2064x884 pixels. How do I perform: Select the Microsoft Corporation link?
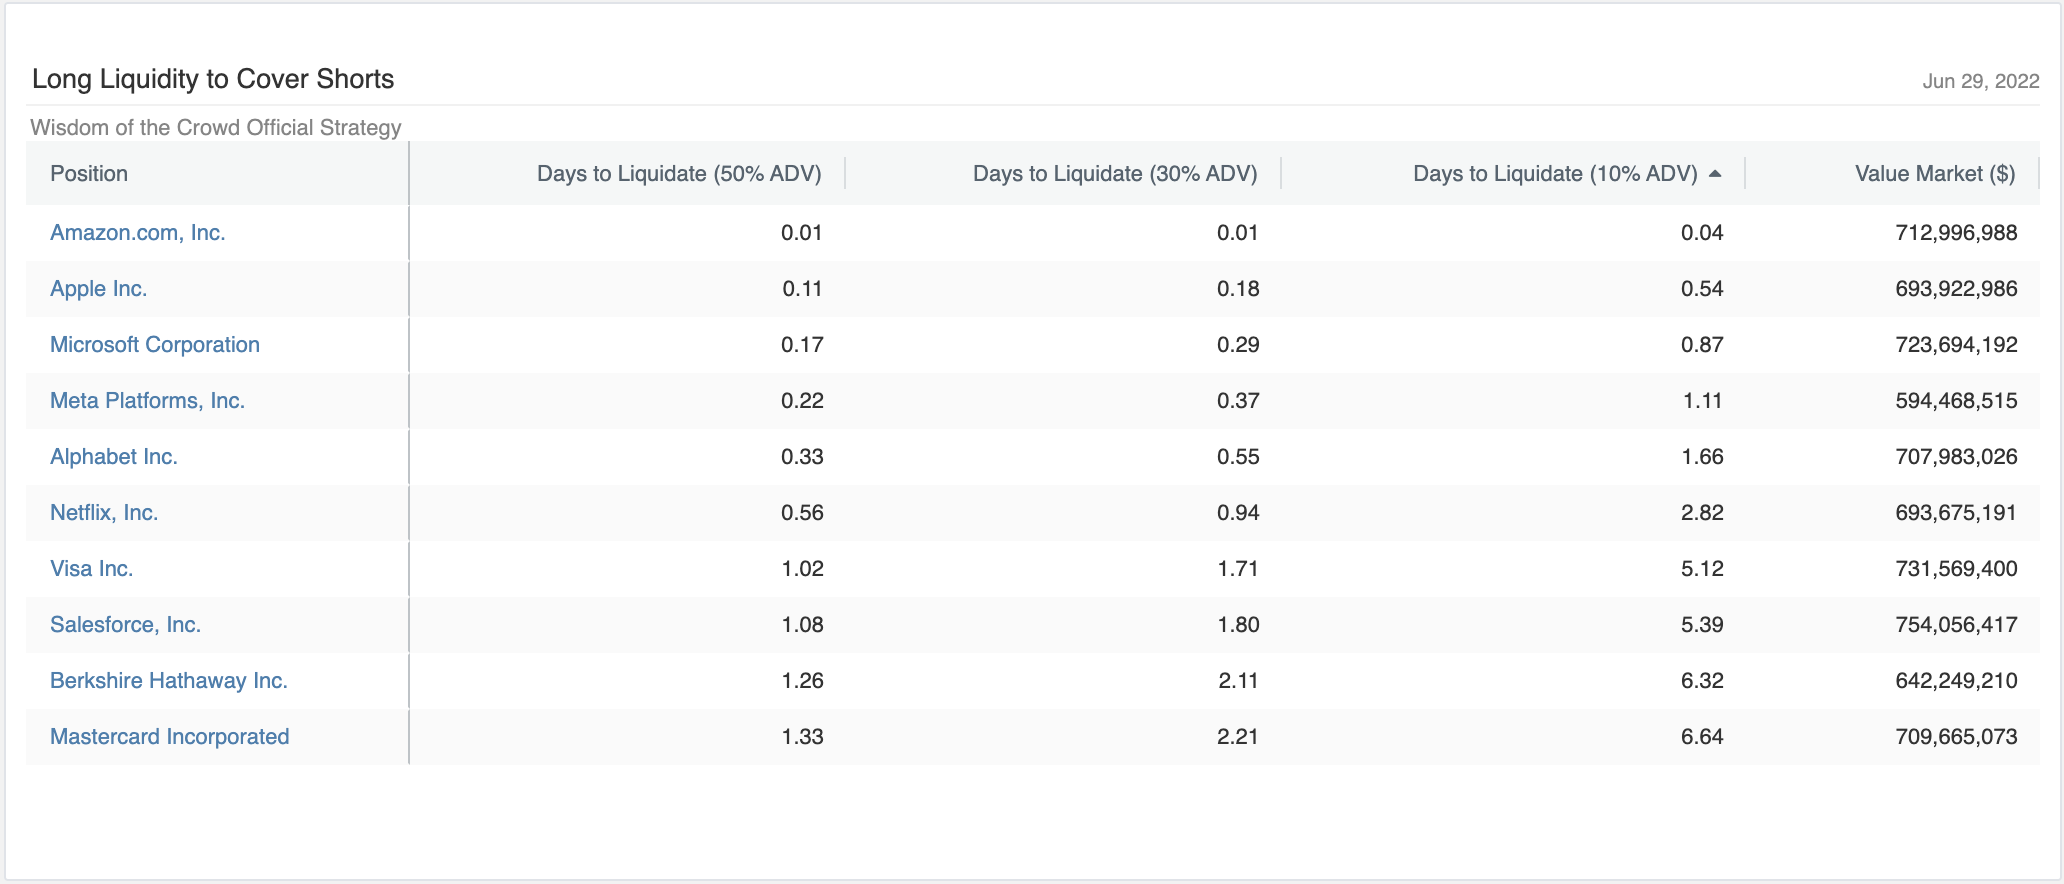[x=155, y=345]
